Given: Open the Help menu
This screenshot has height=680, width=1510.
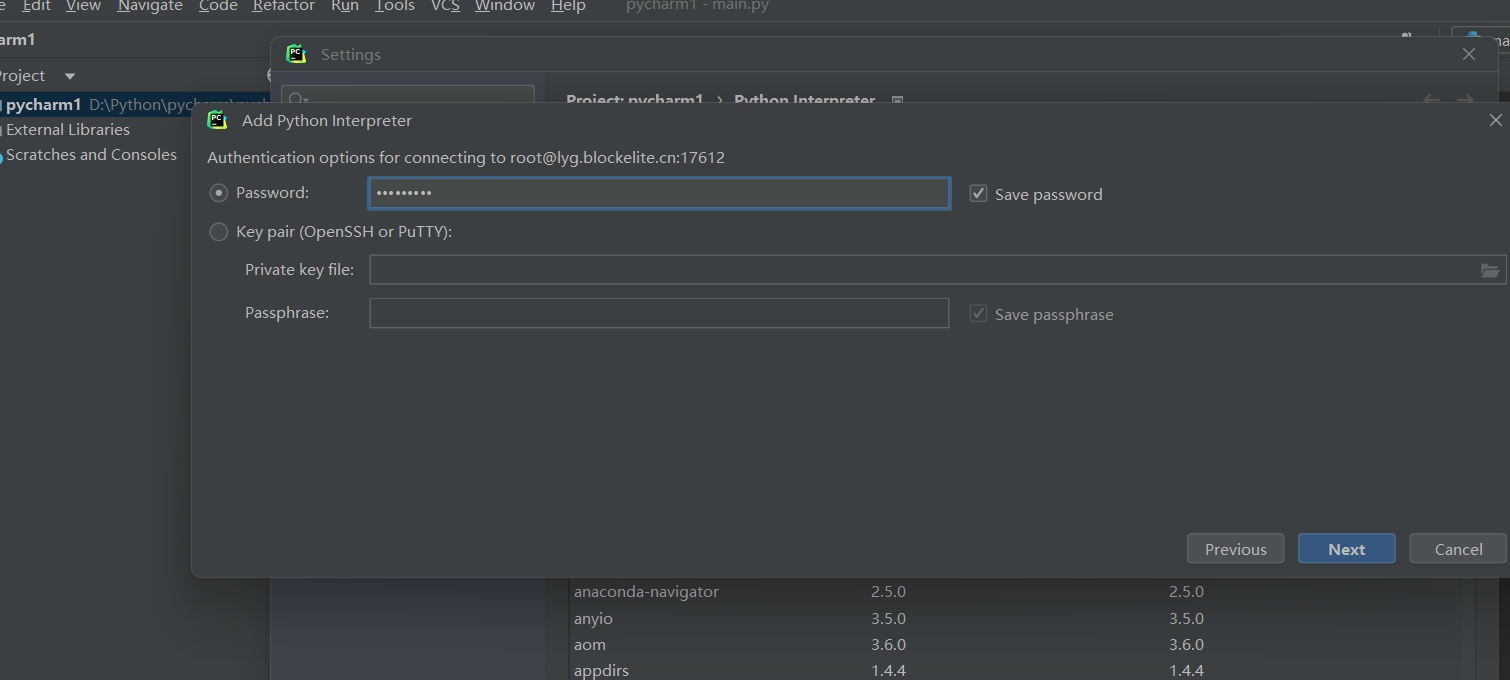Looking at the screenshot, I should [568, 6].
